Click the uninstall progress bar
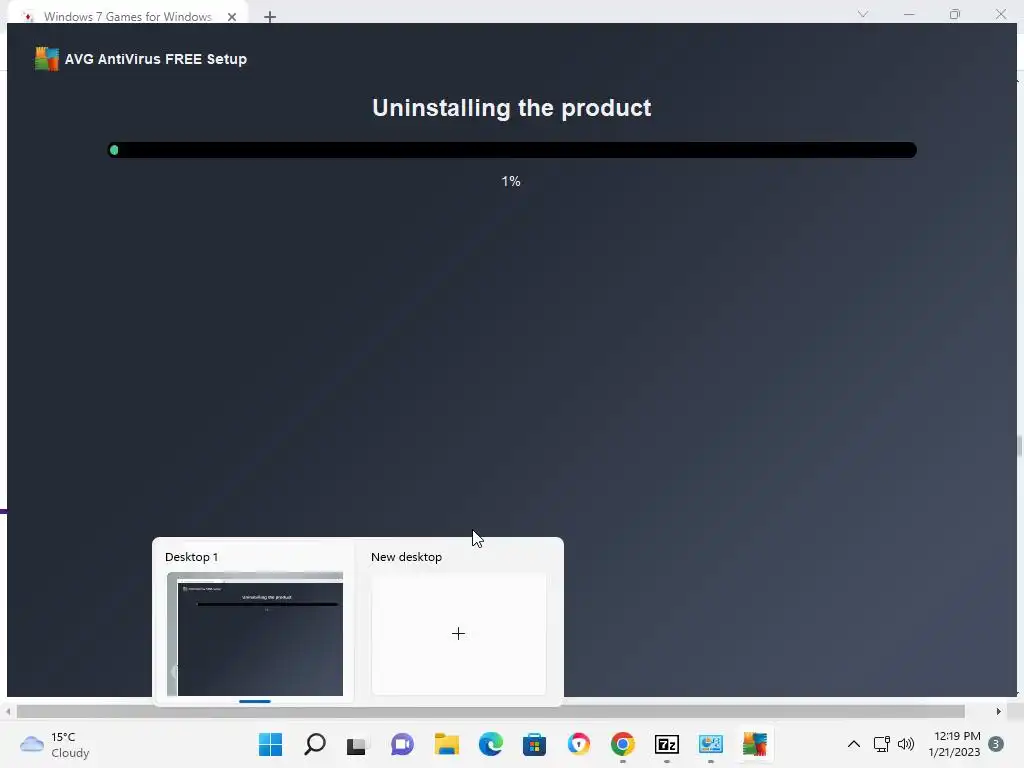The image size is (1024, 768). point(512,150)
